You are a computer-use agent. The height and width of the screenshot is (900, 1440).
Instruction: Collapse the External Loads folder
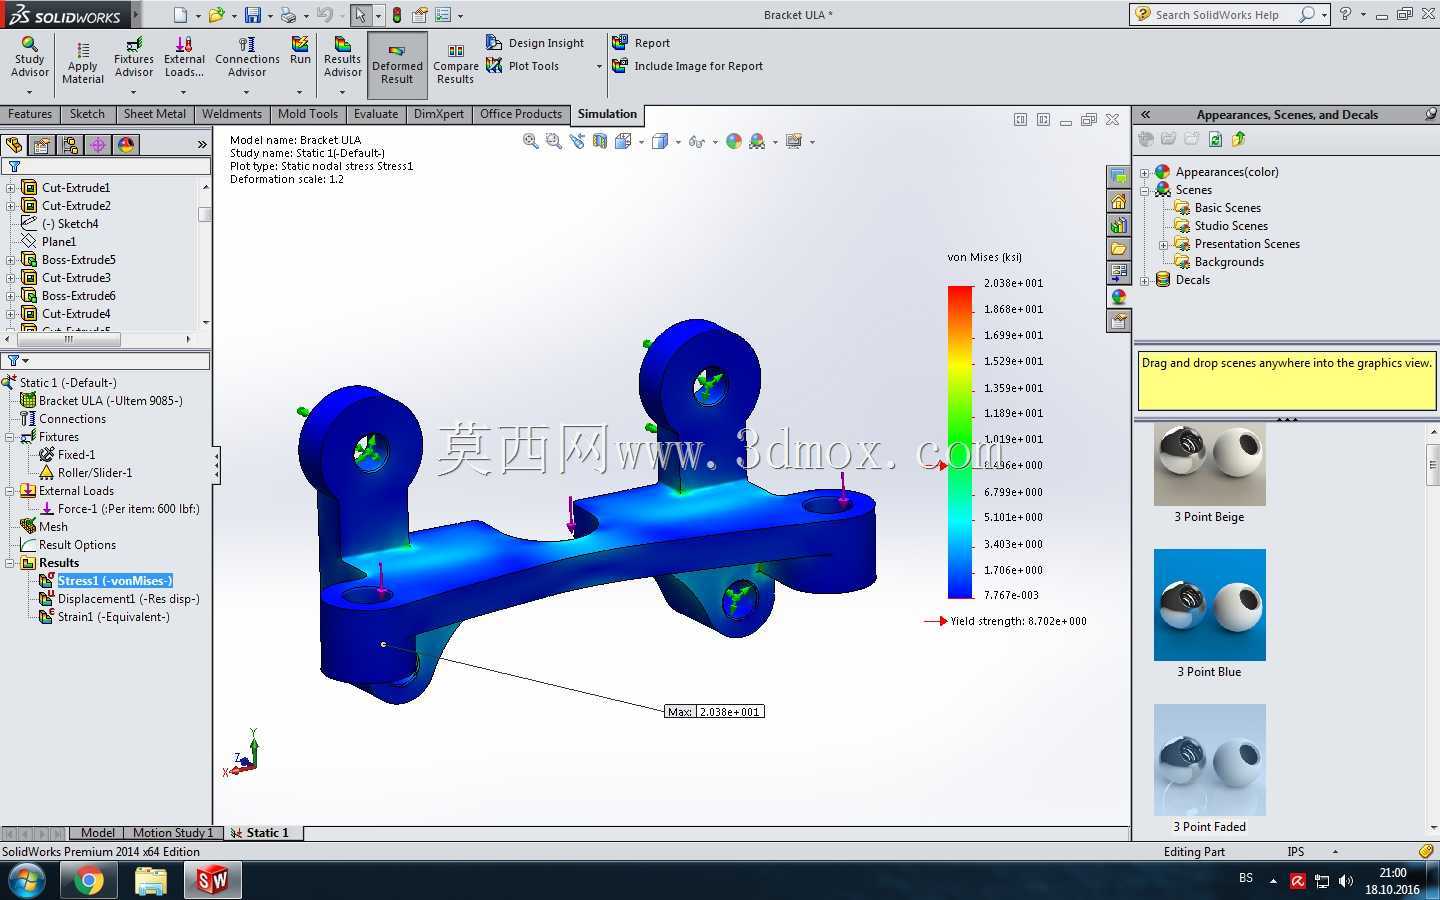(x=11, y=491)
